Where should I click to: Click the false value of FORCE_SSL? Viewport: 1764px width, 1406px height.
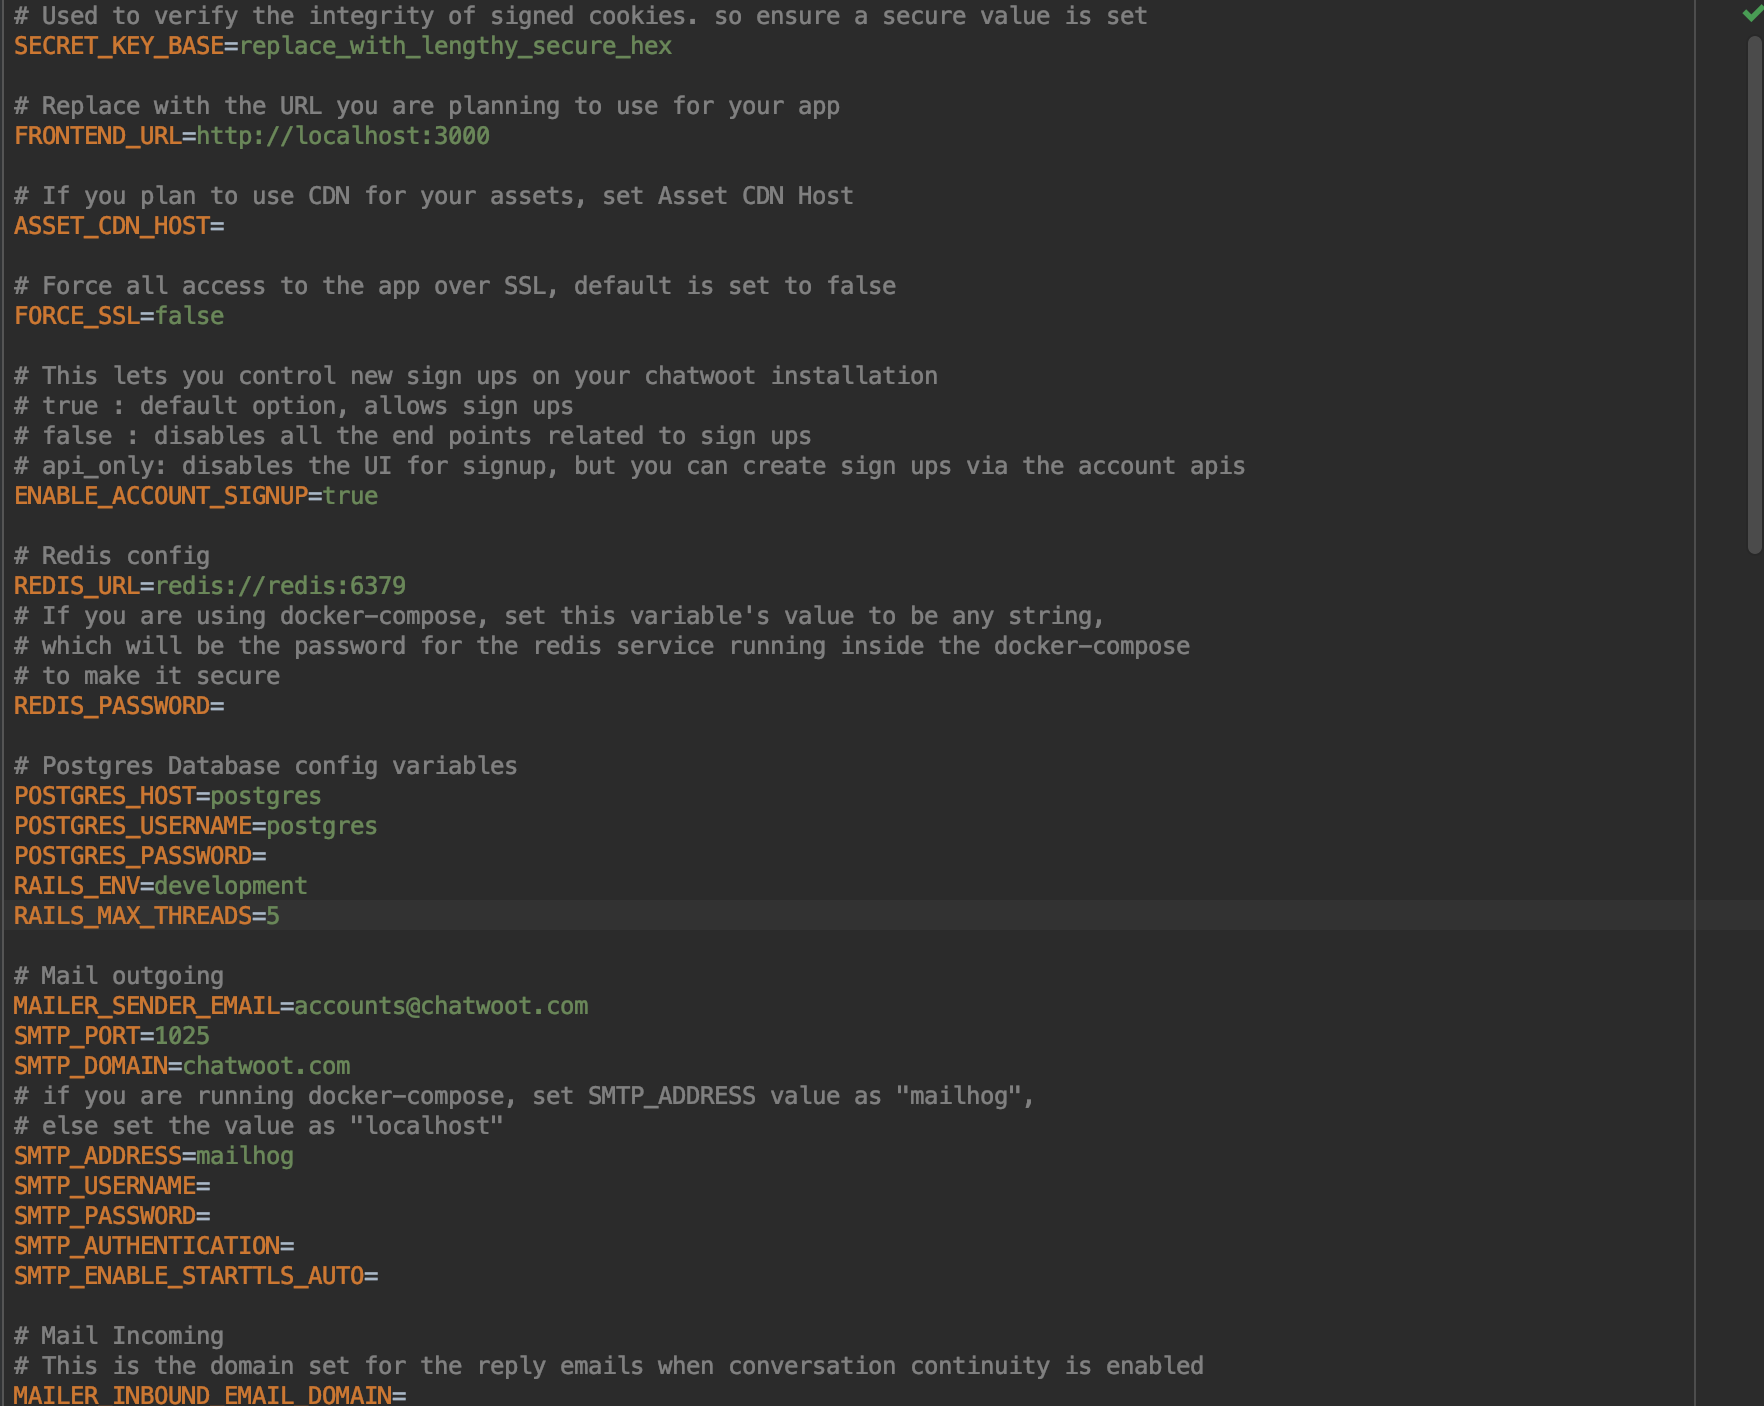[x=189, y=315]
